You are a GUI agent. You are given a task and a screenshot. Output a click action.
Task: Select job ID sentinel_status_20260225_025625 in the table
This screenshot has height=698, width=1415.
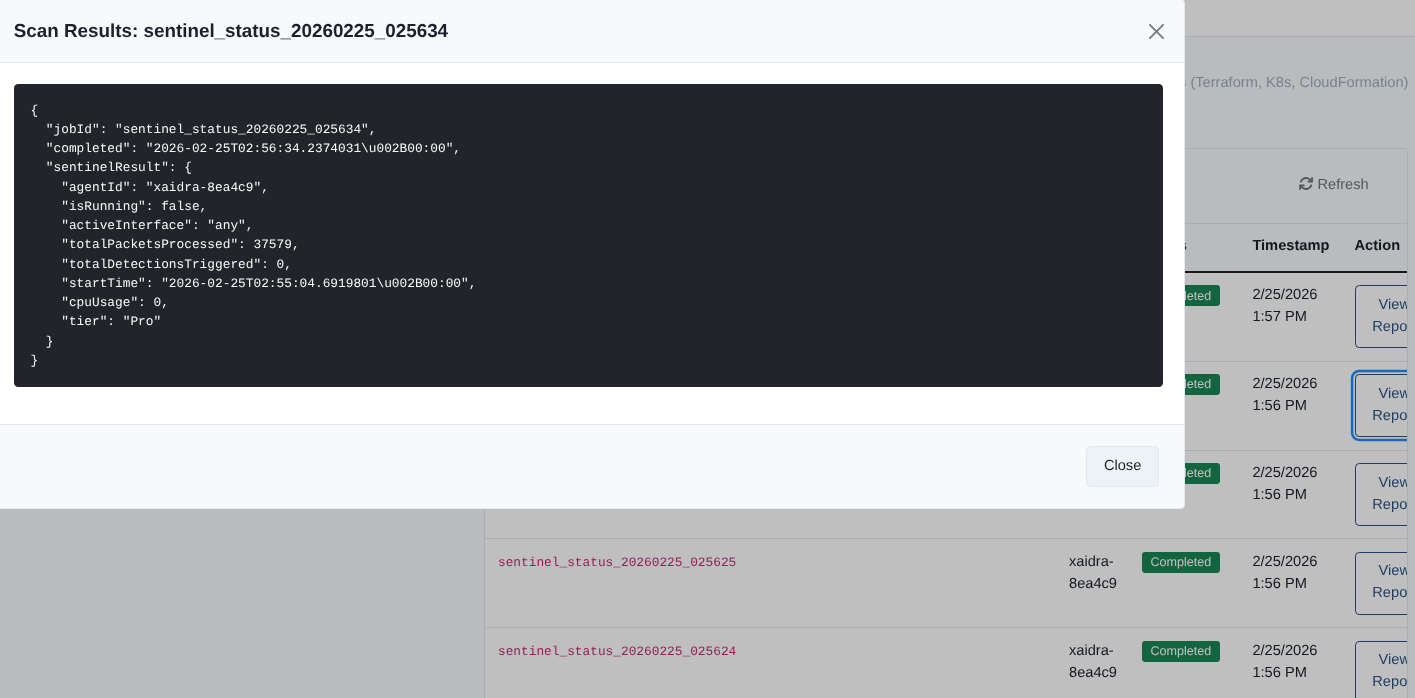[617, 563]
